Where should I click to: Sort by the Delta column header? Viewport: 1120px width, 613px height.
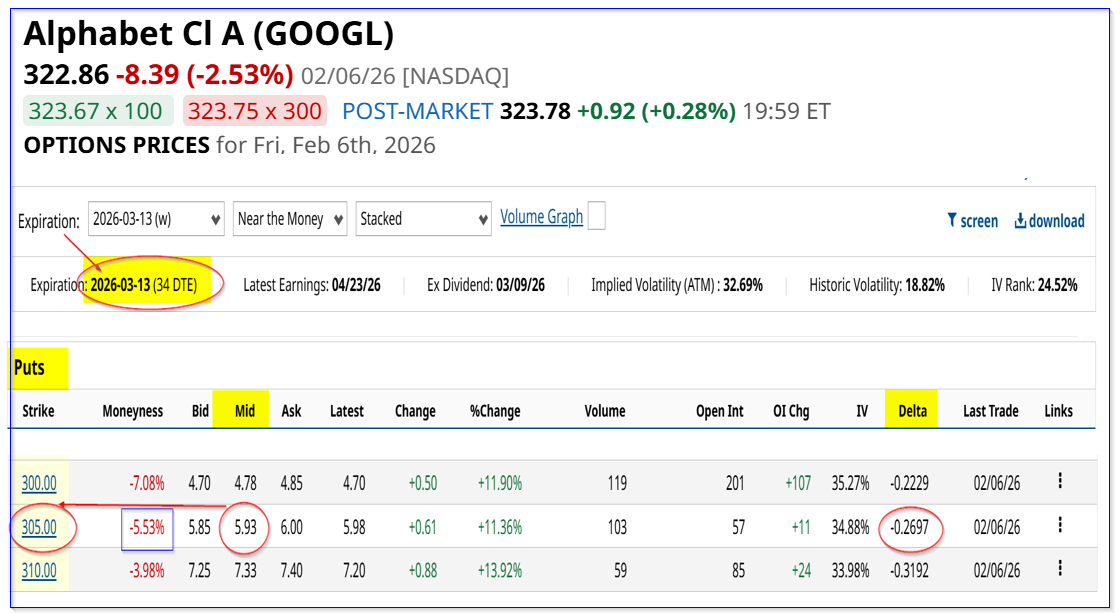(912, 411)
